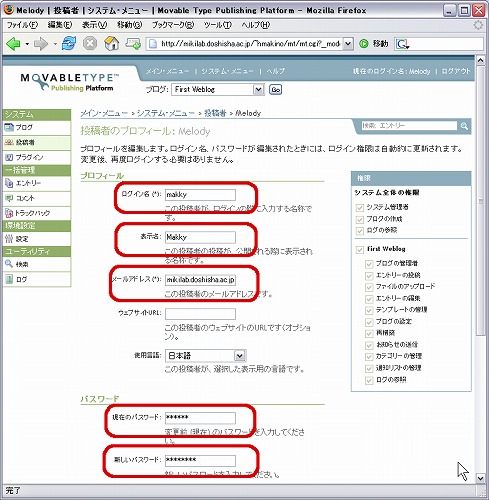Toggle ファイルのアップロード checkbox
This screenshot has height=500, width=489.
tap(369, 287)
